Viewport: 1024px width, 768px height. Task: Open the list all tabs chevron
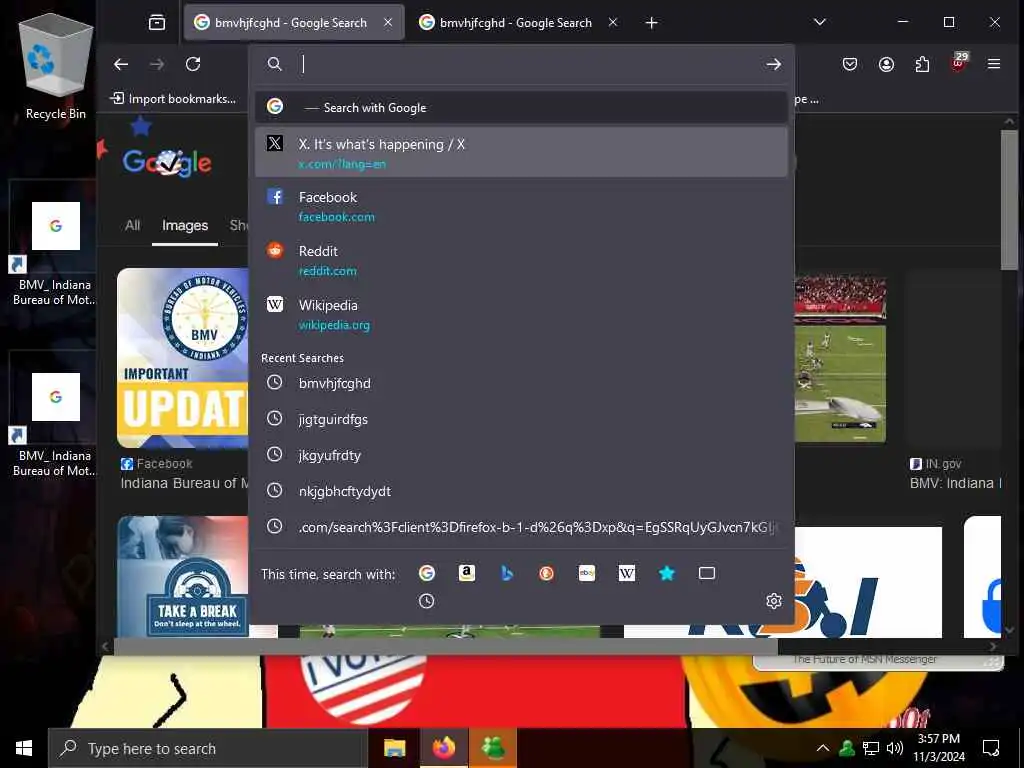820,22
